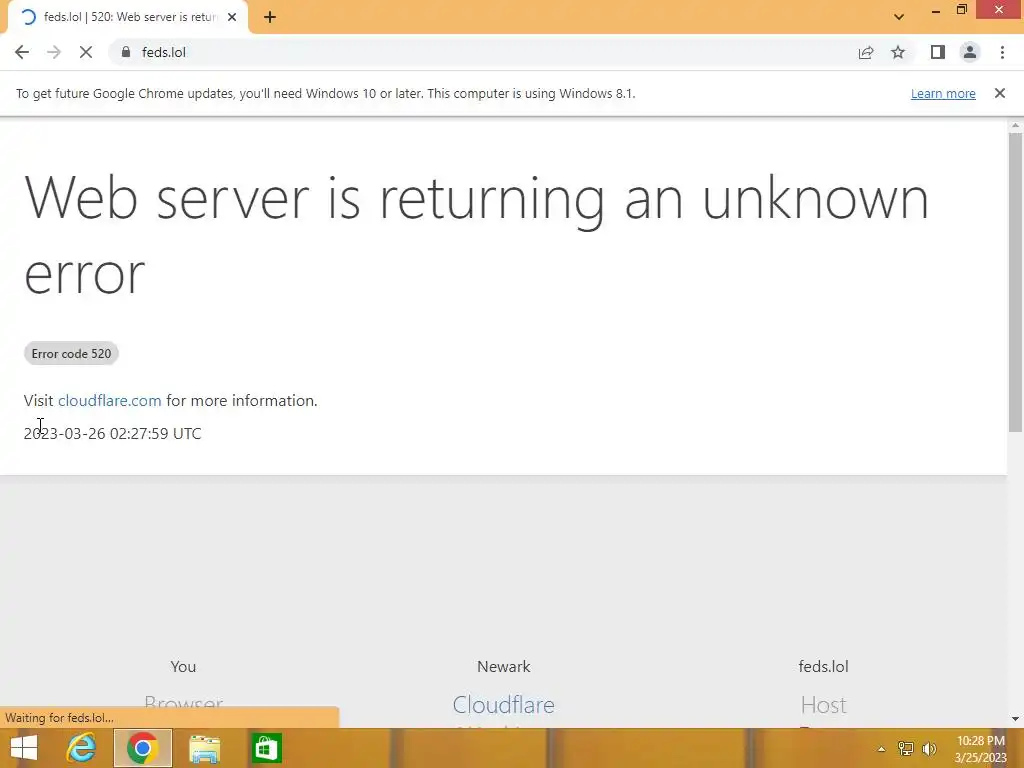Click the 'Newark' location text
This screenshot has height=768, width=1024.
coord(504,666)
